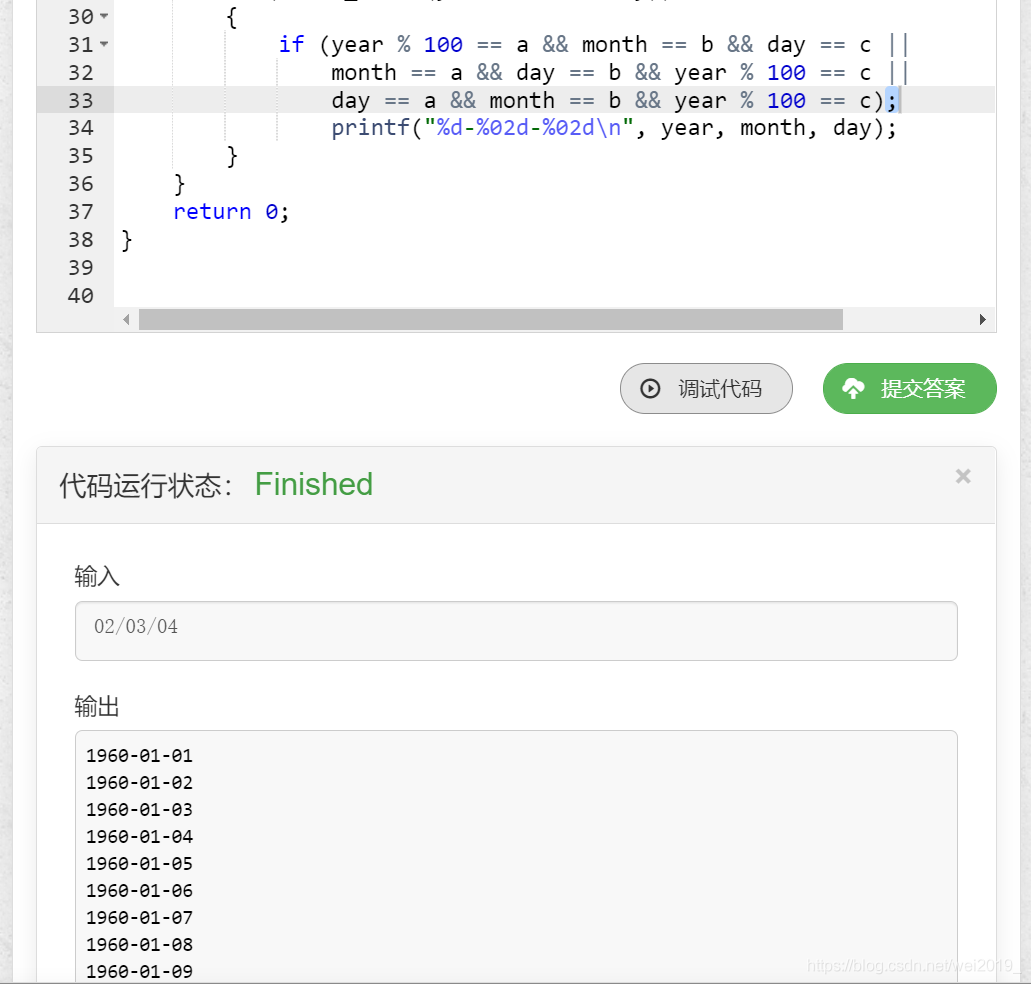
Task: Click output line 1960-01-01
Action: coord(139,756)
